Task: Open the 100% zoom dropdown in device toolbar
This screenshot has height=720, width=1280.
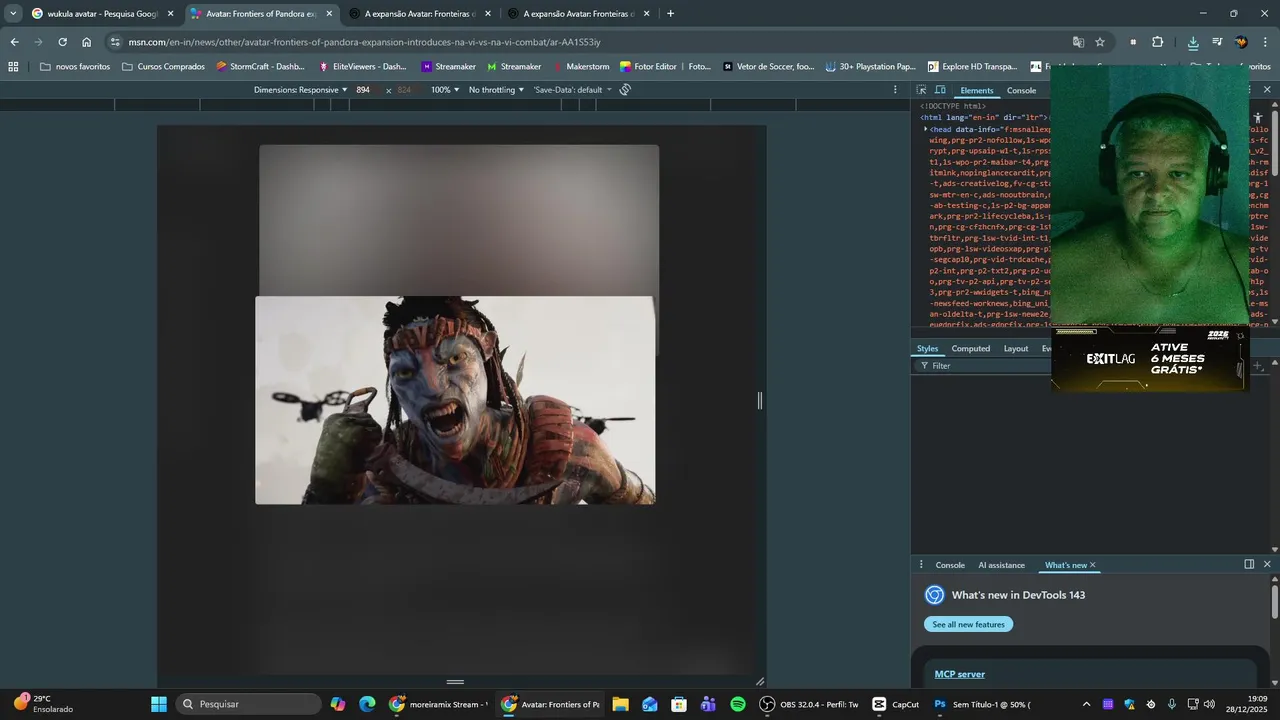Action: coord(445,90)
